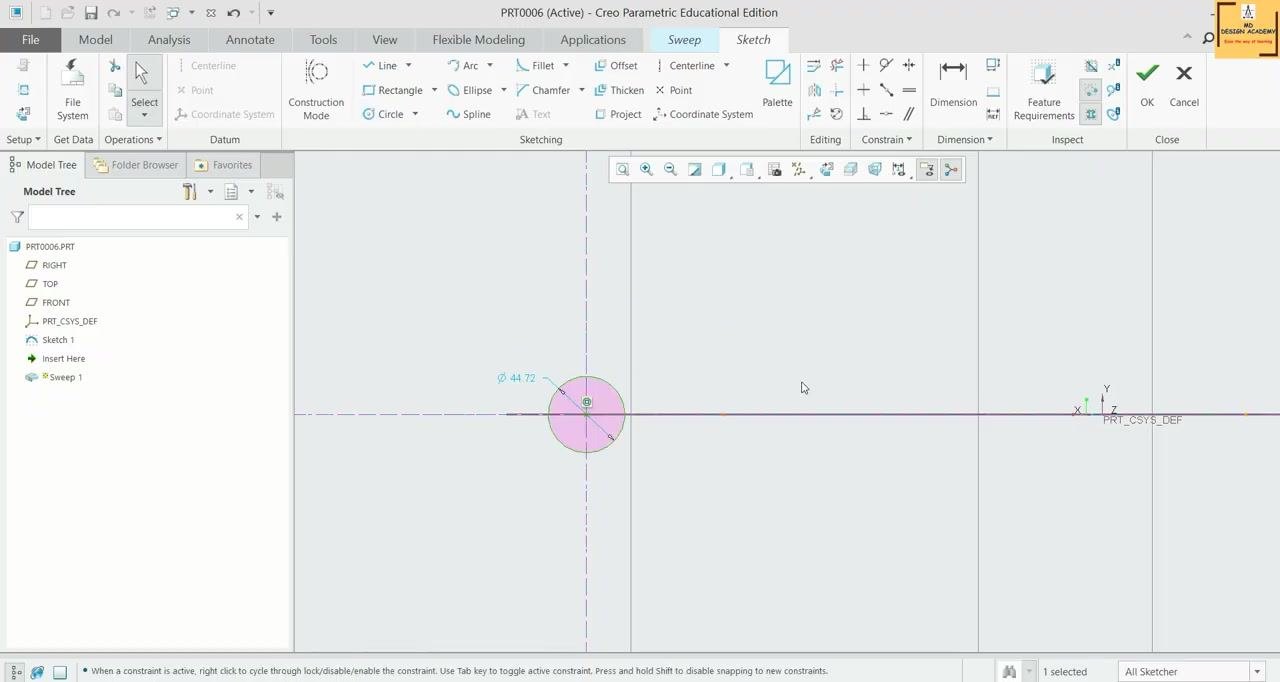The image size is (1280, 682).
Task: Undo the last action in quick access toolbar
Action: tap(233, 13)
